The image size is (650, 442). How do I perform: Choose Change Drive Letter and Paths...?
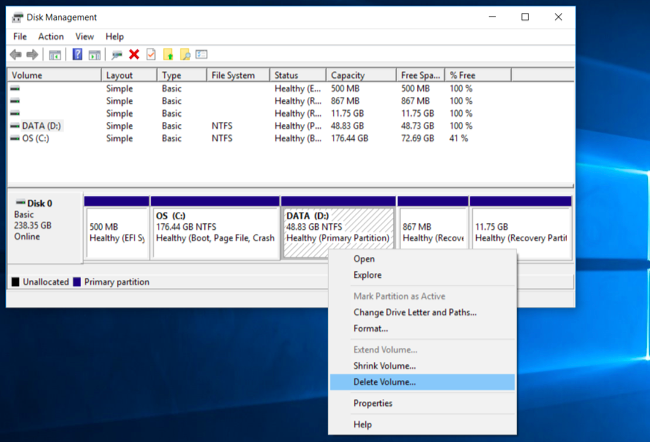pos(414,312)
